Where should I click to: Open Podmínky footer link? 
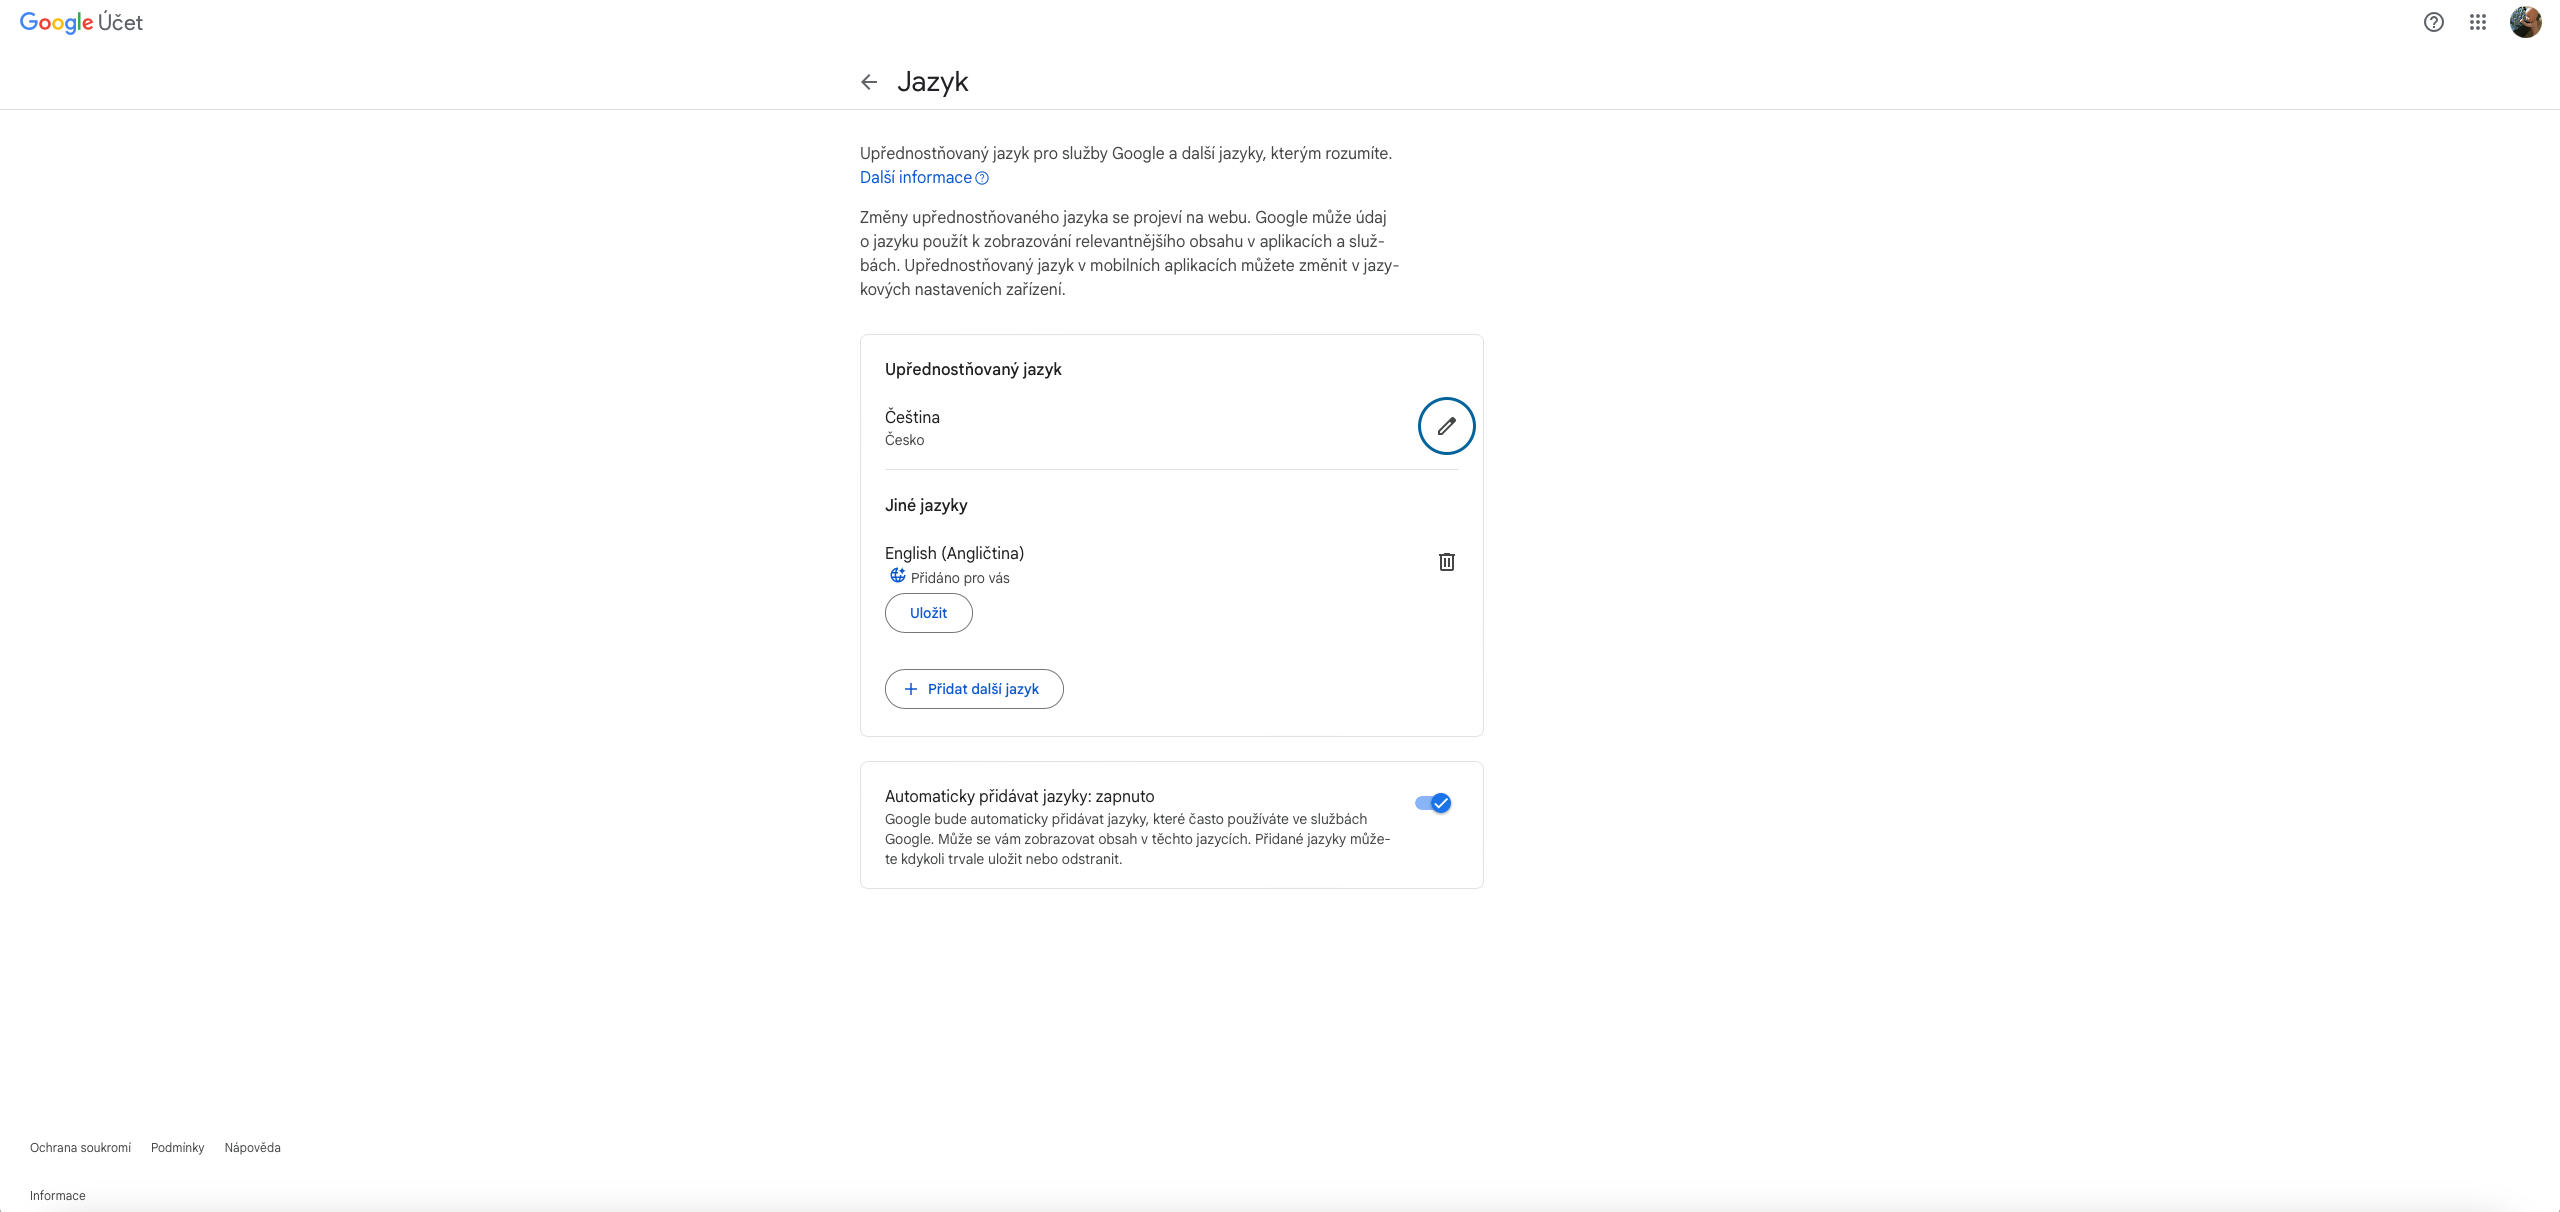coord(177,1148)
